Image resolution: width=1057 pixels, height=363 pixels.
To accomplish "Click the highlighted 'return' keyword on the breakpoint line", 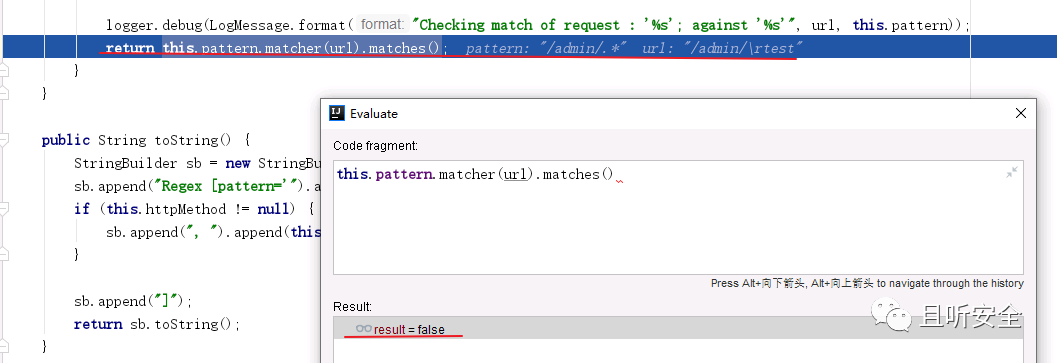I will 129,48.
